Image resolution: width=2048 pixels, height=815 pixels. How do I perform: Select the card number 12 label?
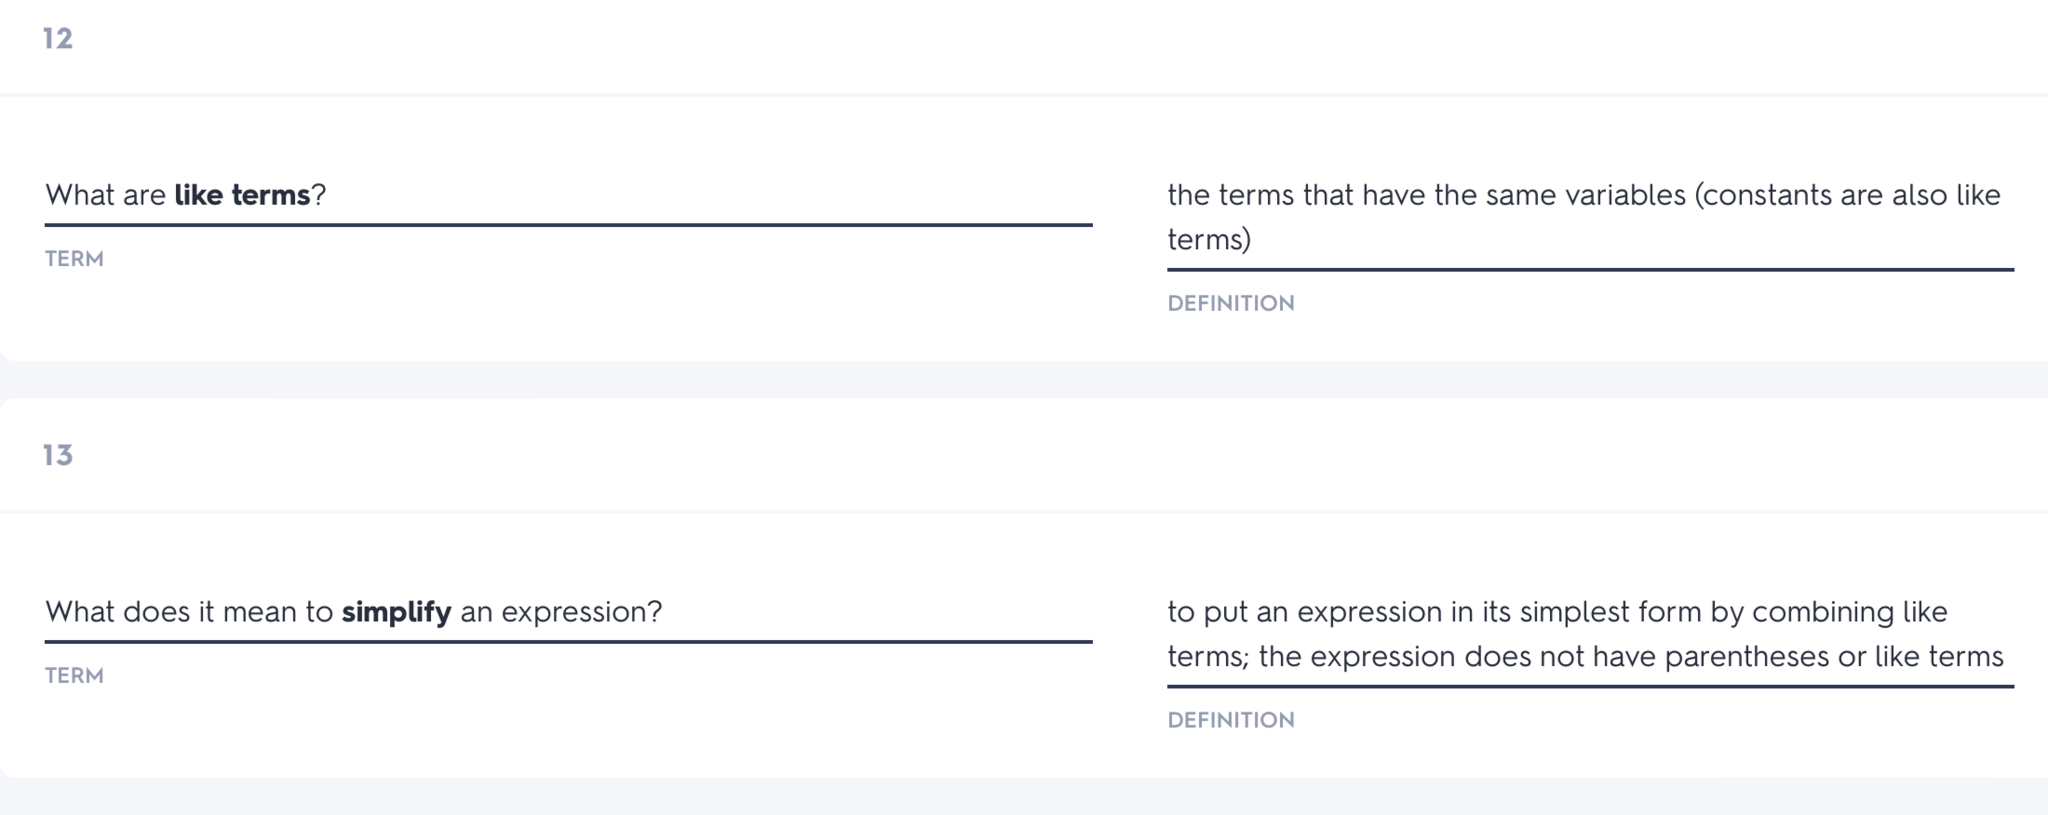[x=58, y=39]
